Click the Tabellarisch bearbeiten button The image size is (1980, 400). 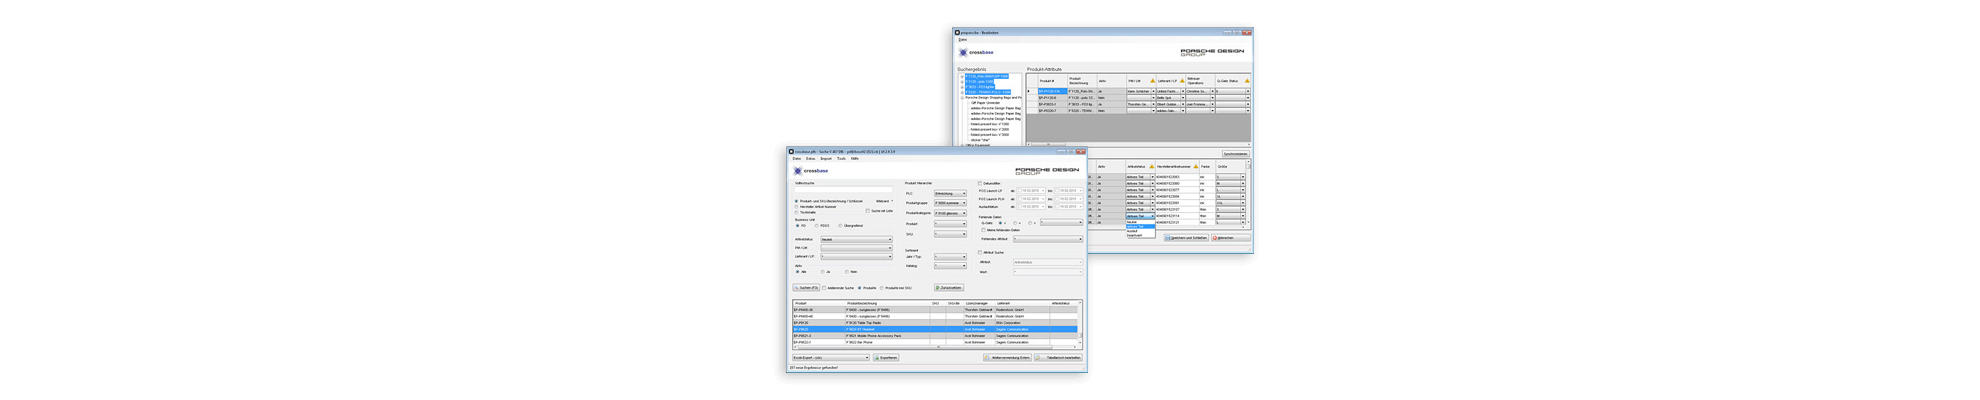[1059, 357]
